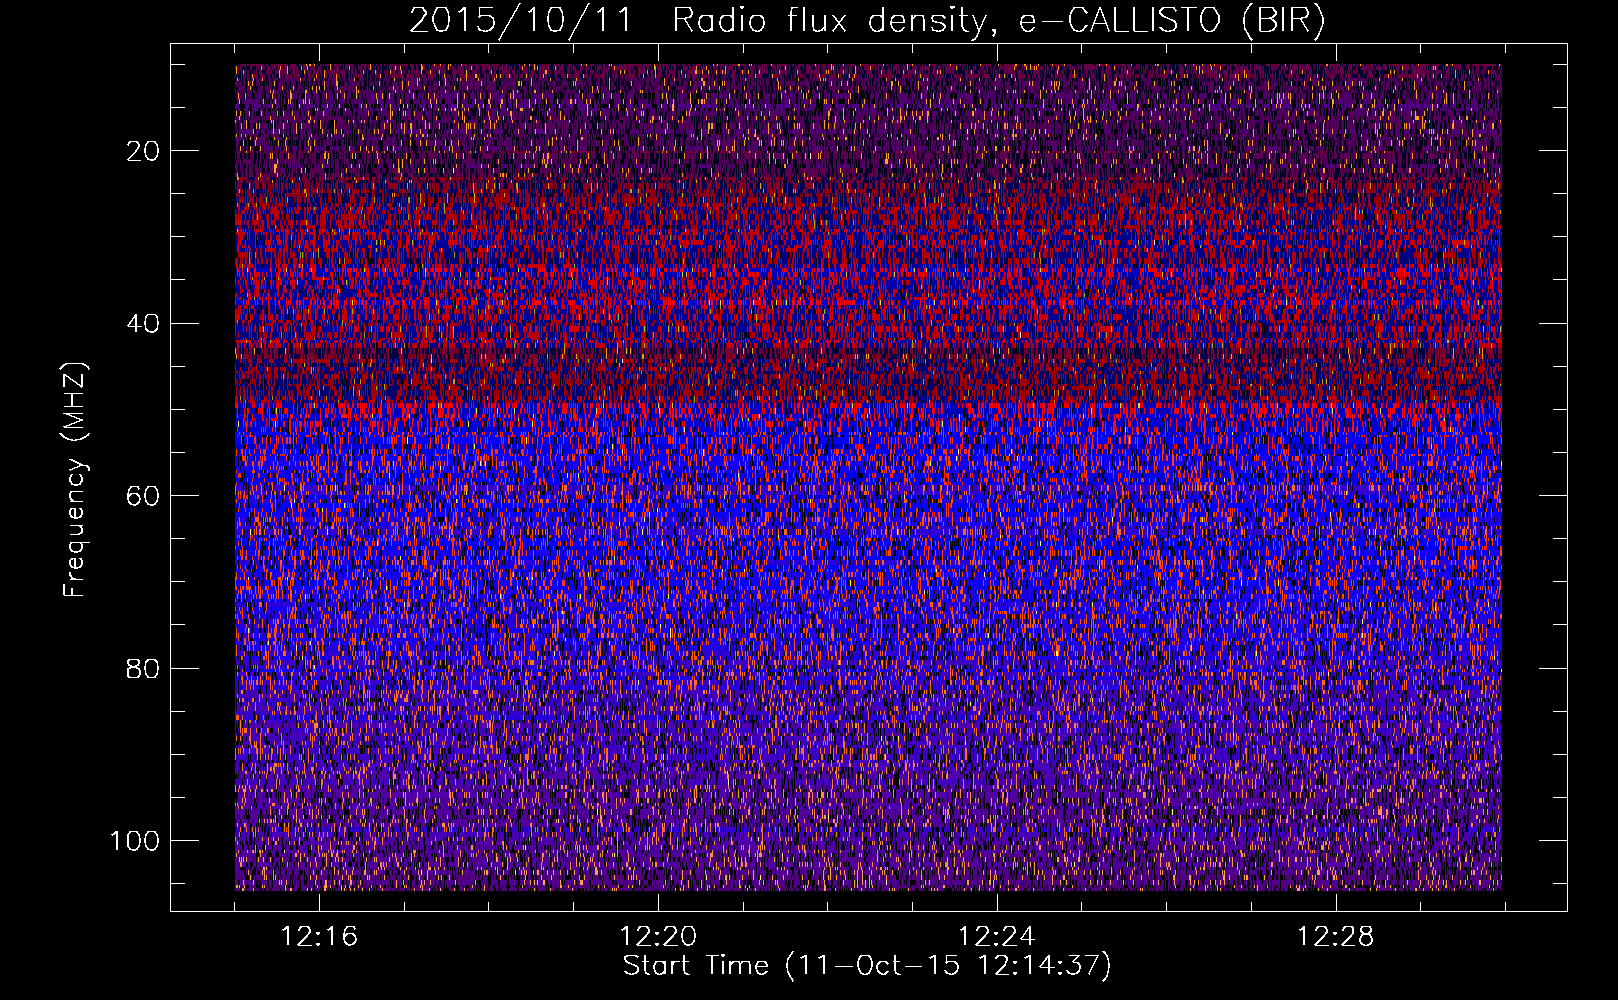1618x1000 pixels.
Task: Click inside the radio spectrogram plot
Action: point(868,477)
